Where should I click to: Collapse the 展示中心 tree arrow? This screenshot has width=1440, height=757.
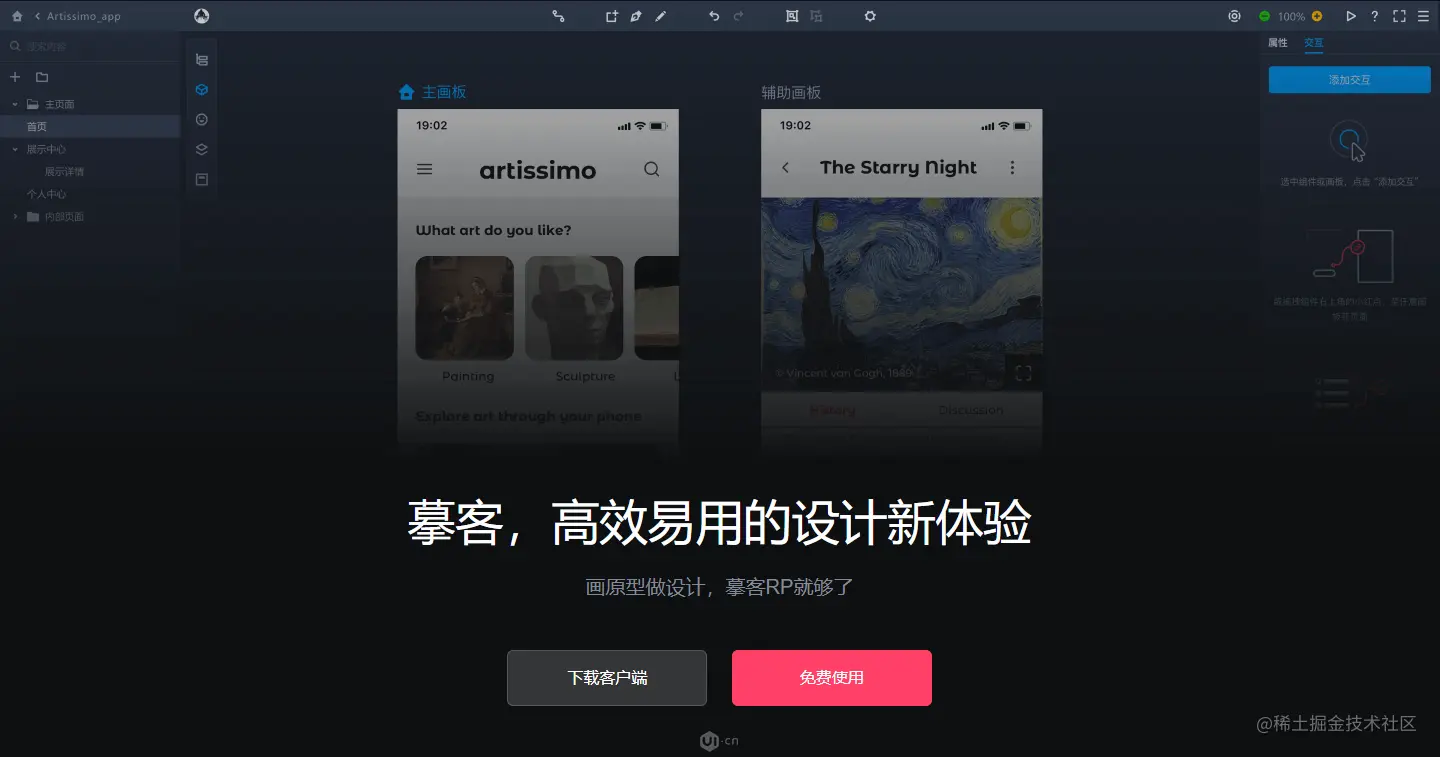point(15,149)
